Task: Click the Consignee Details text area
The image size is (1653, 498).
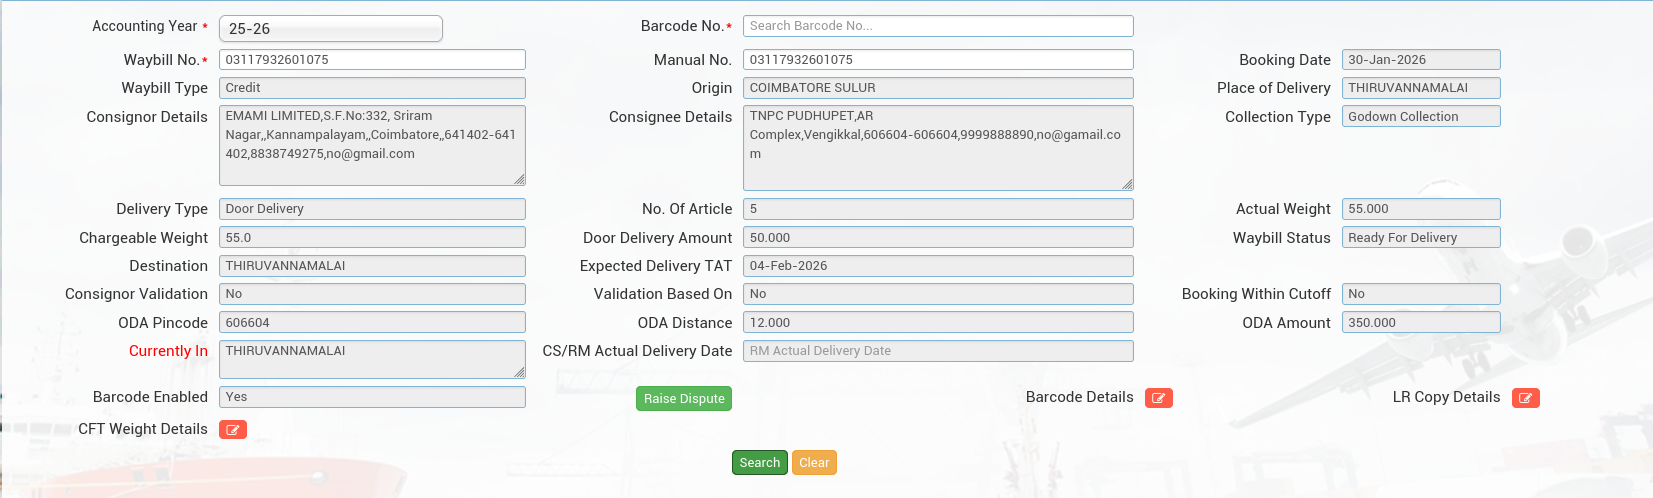Action: pos(937,147)
